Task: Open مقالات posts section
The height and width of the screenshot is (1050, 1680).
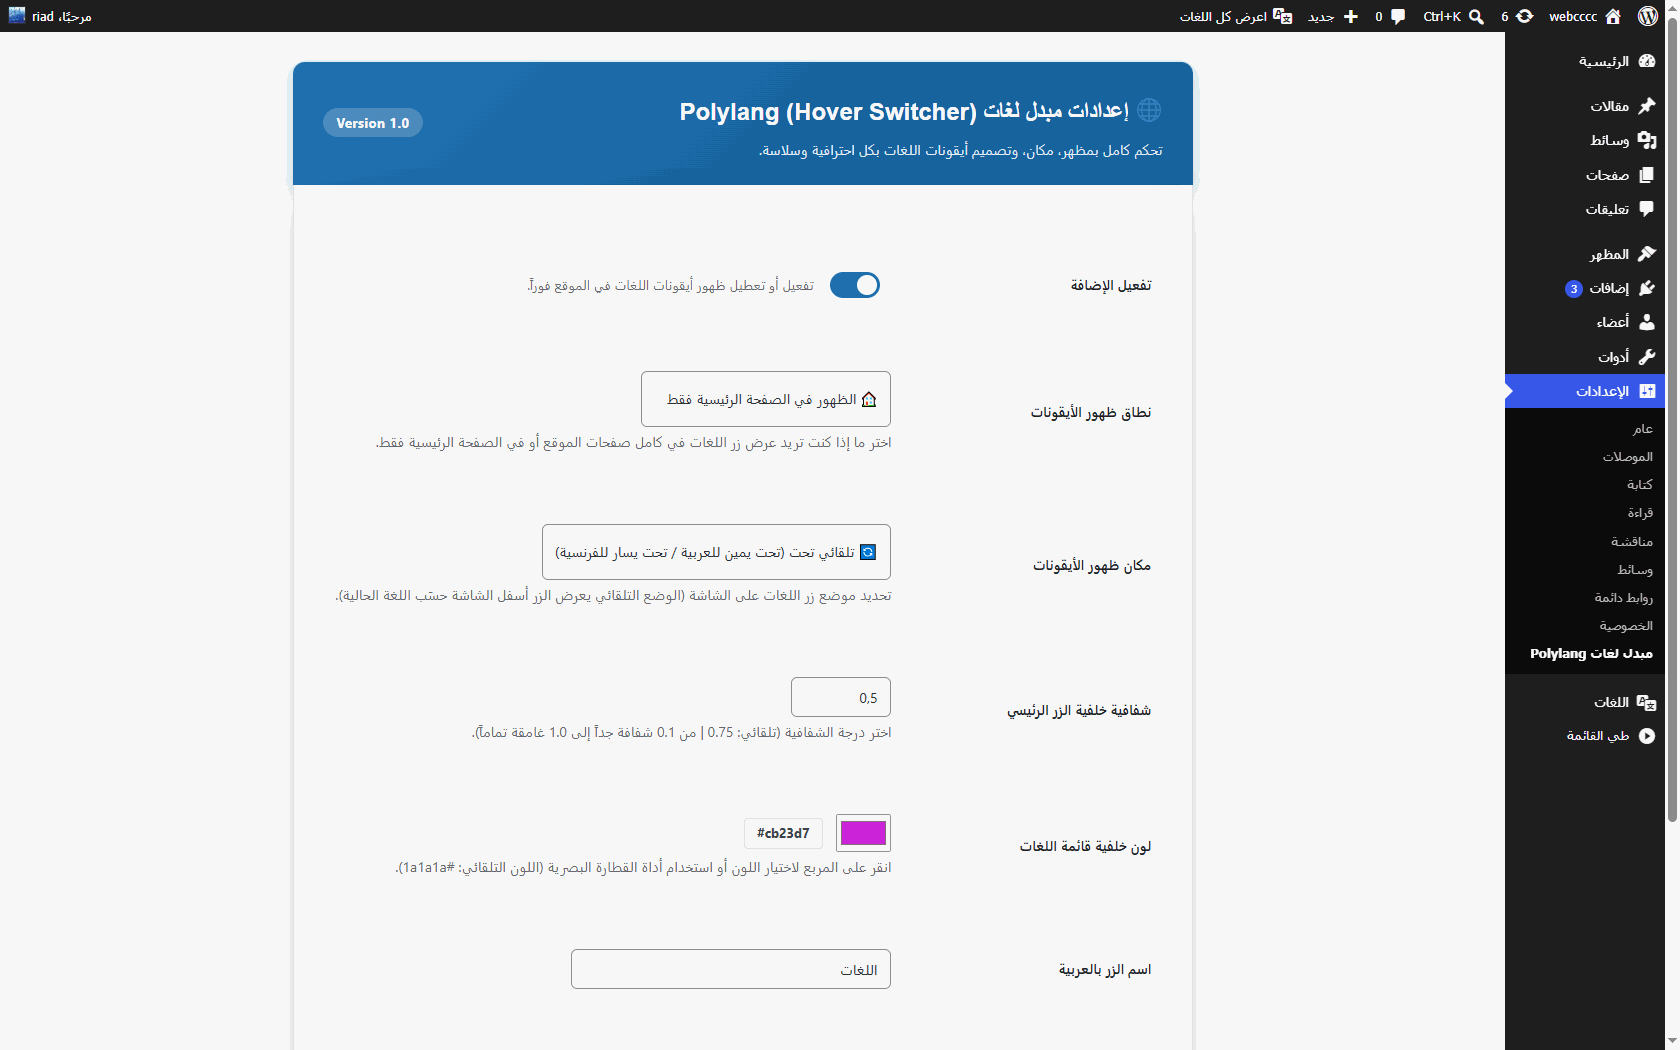Action: [1585, 106]
